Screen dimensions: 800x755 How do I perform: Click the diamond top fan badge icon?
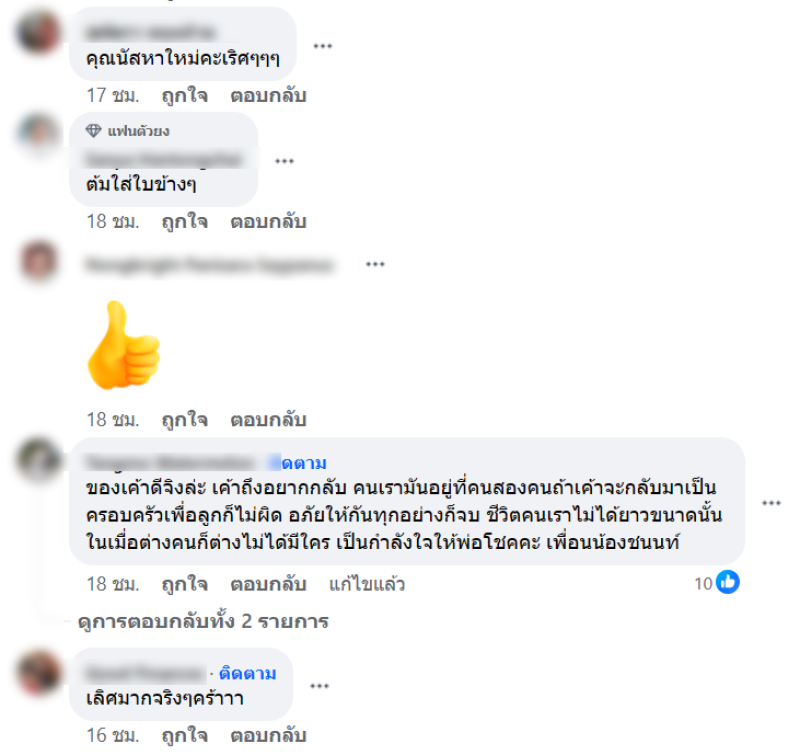click(x=93, y=131)
